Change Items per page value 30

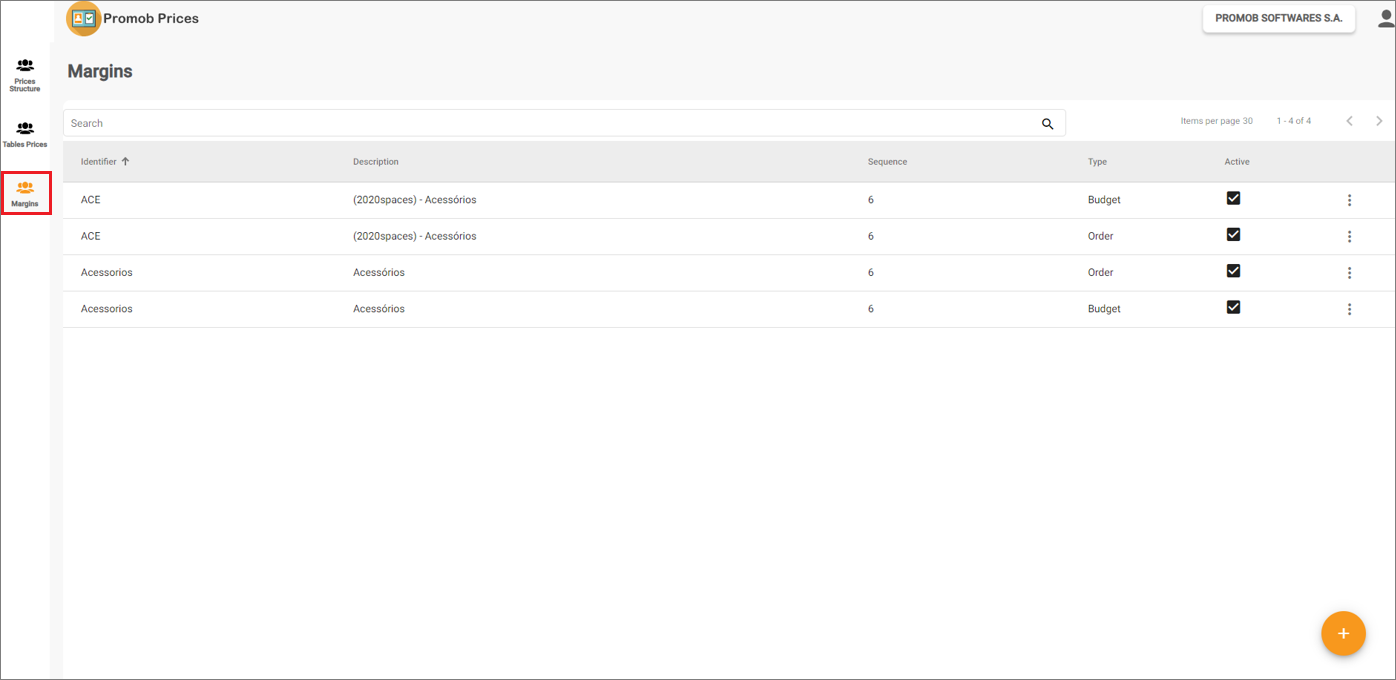(1247, 121)
